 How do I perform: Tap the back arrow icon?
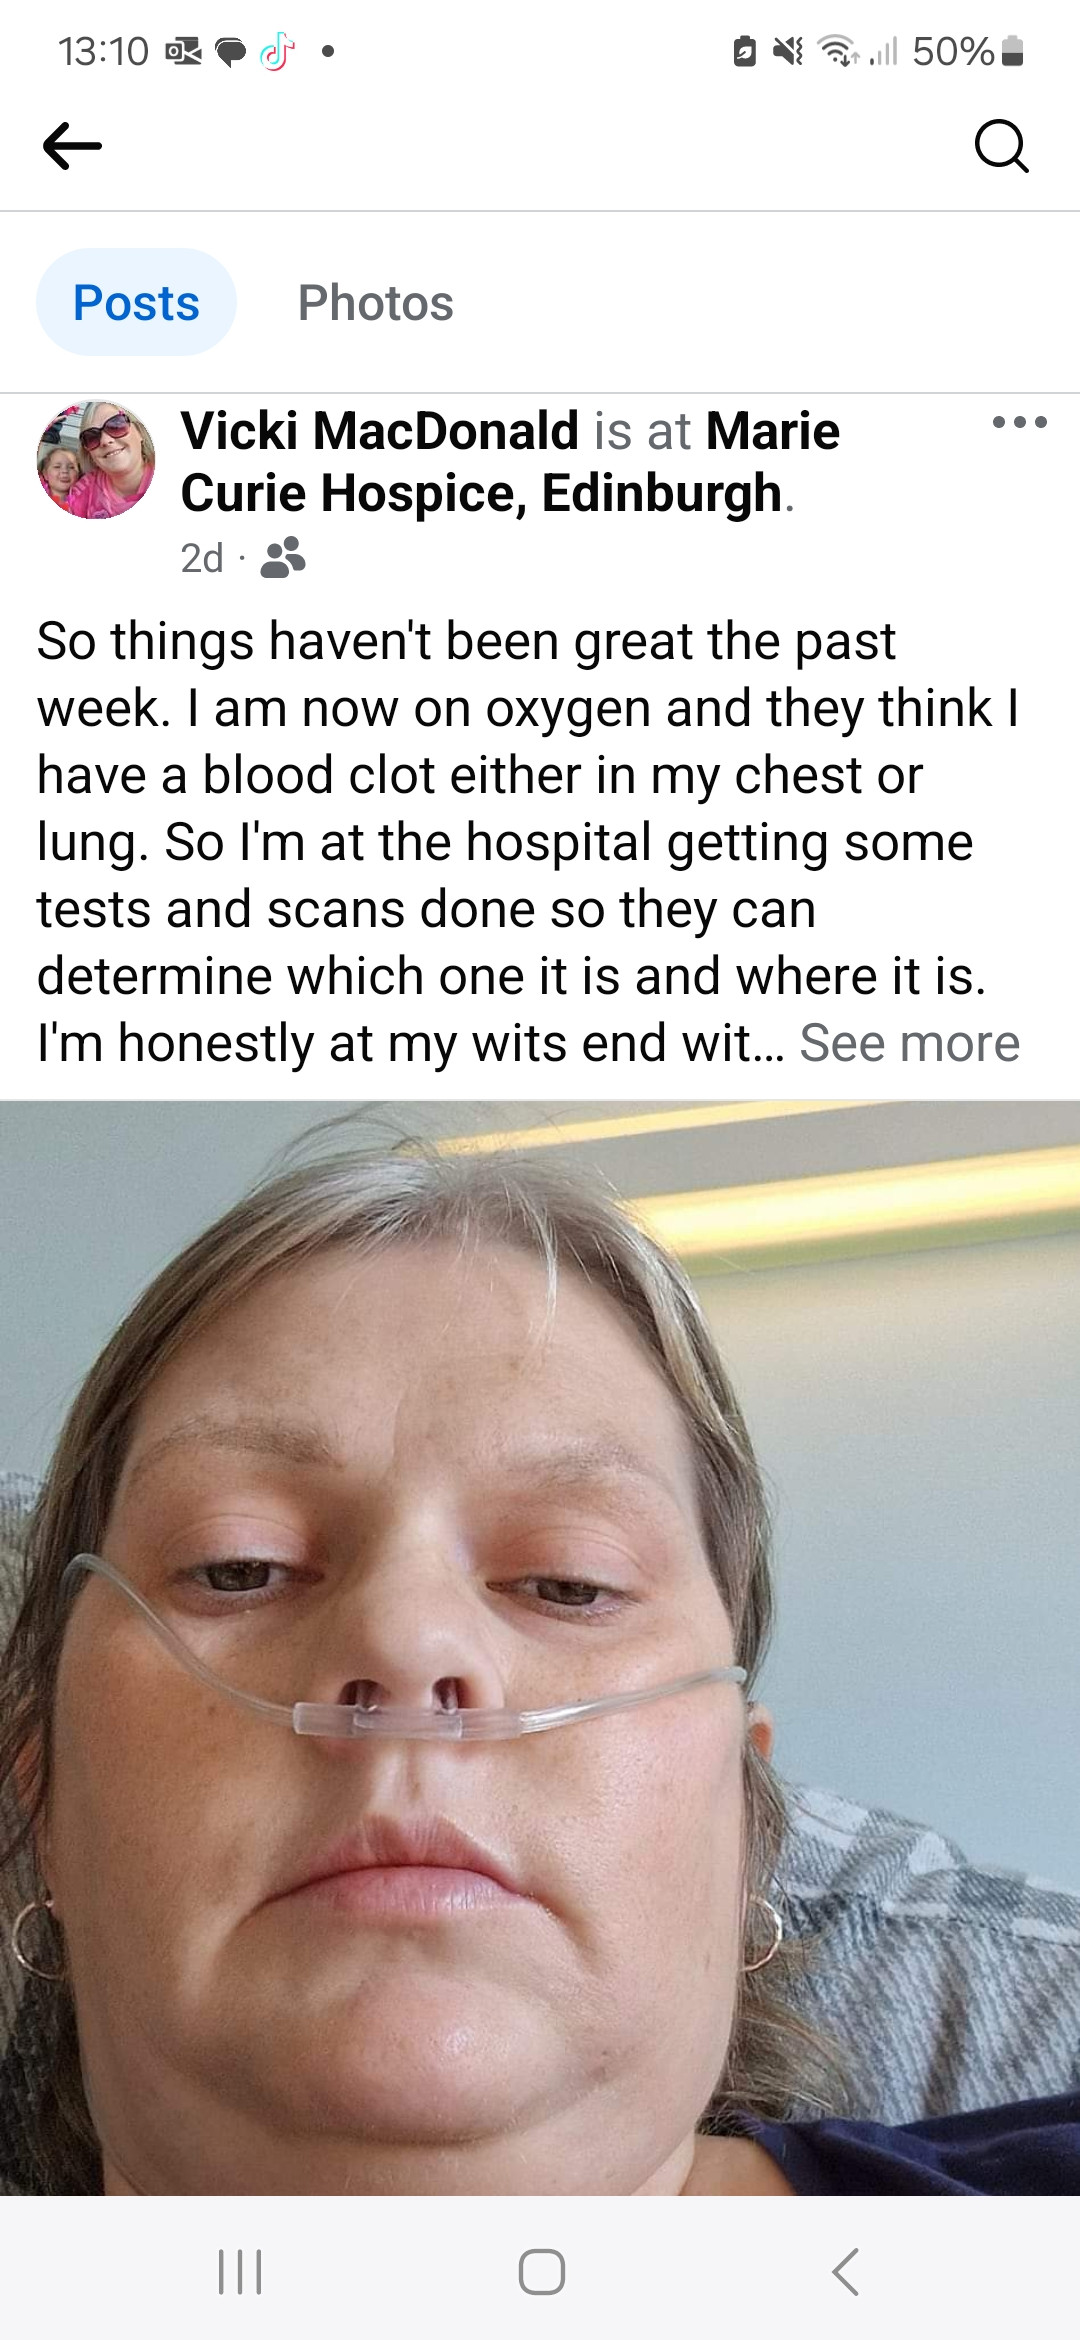click(72, 146)
